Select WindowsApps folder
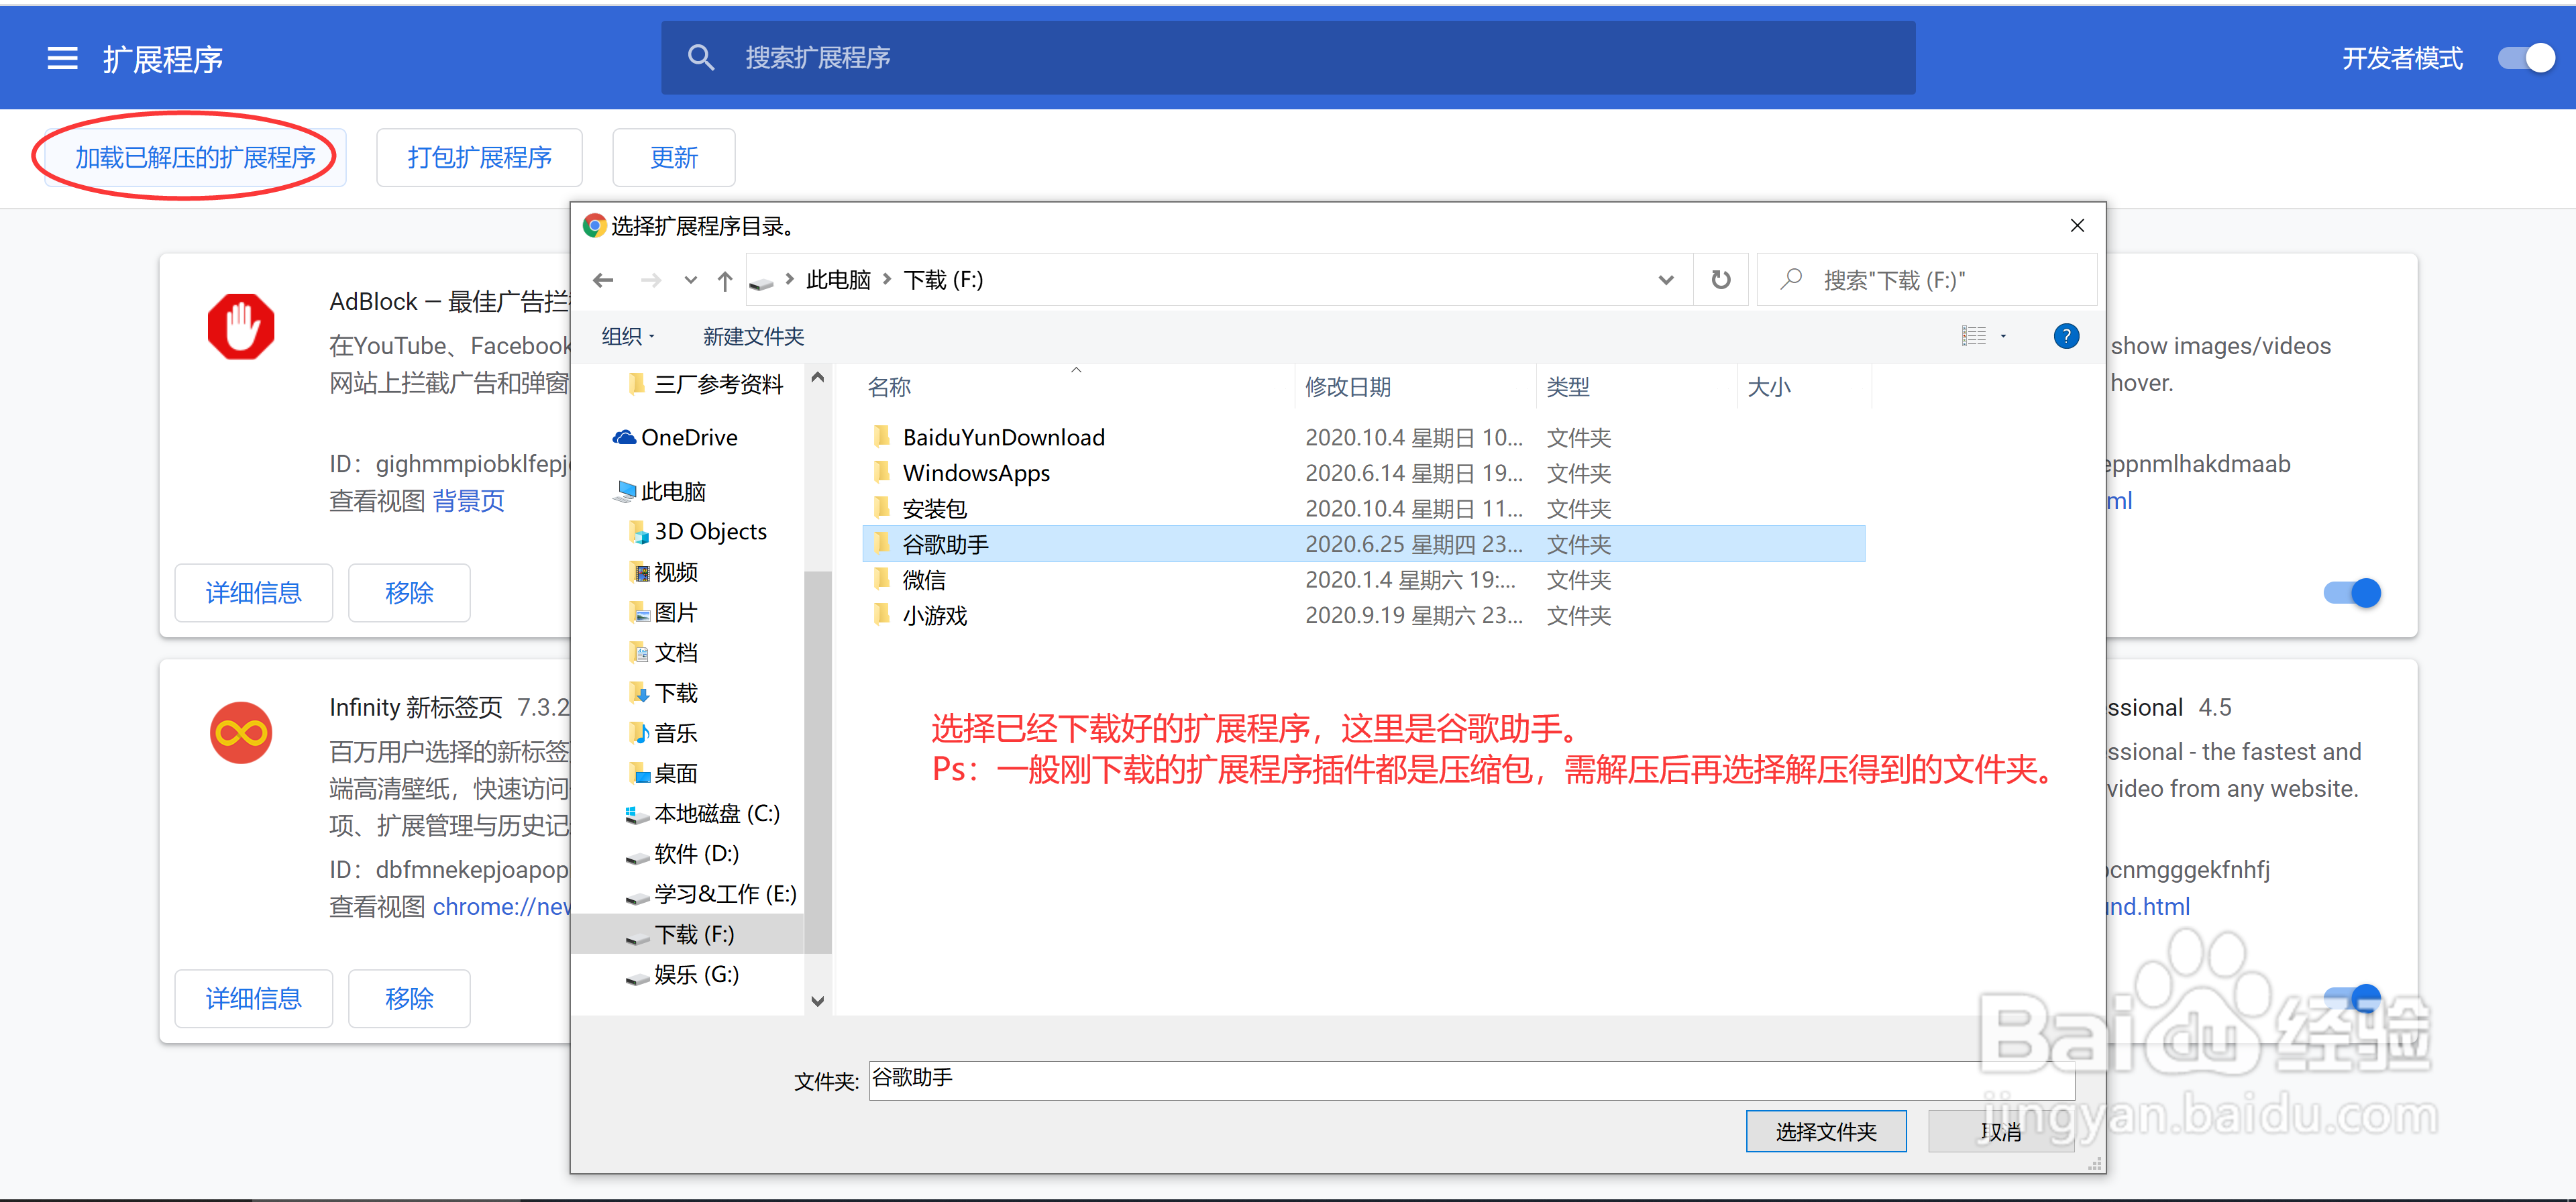This screenshot has height=1202, width=2576. tap(1363, 473)
